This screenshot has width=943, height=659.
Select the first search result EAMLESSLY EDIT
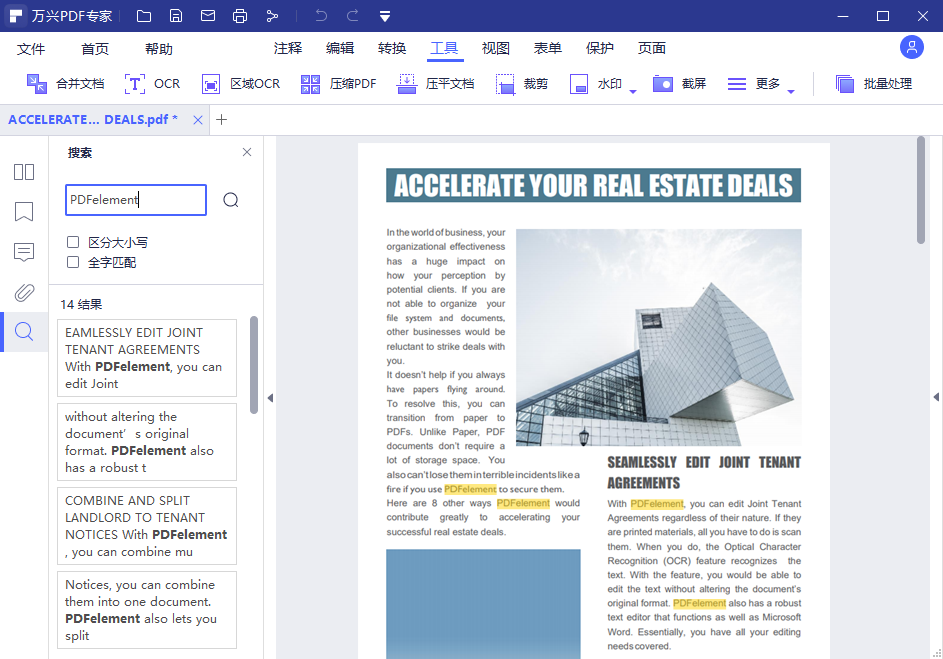(145, 358)
